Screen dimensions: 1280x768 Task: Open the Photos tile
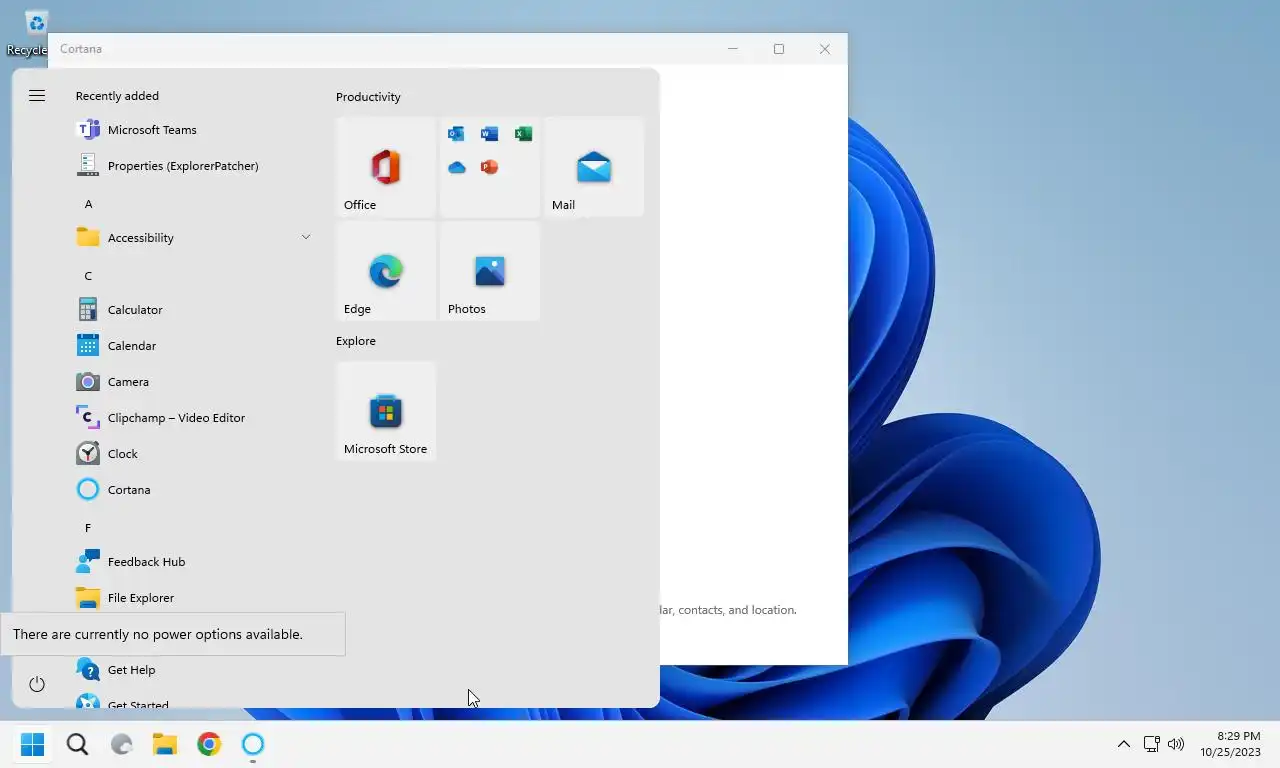[x=490, y=271]
